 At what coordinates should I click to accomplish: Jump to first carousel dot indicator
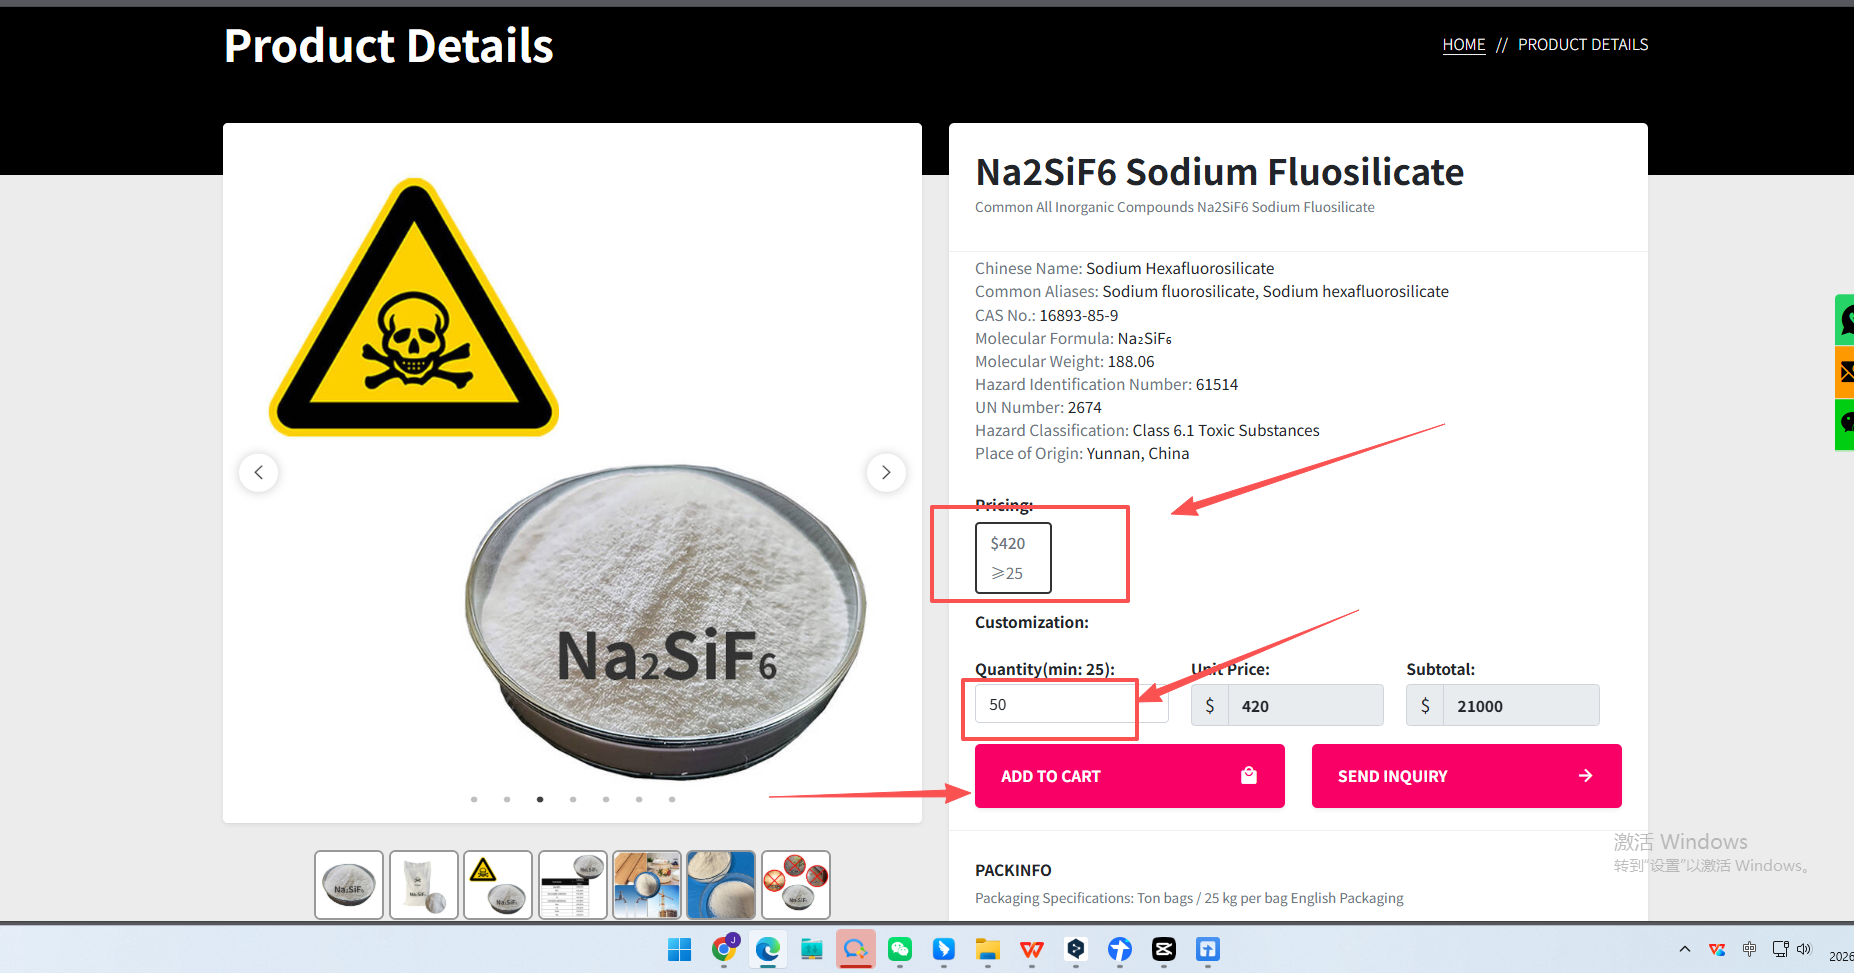(474, 799)
